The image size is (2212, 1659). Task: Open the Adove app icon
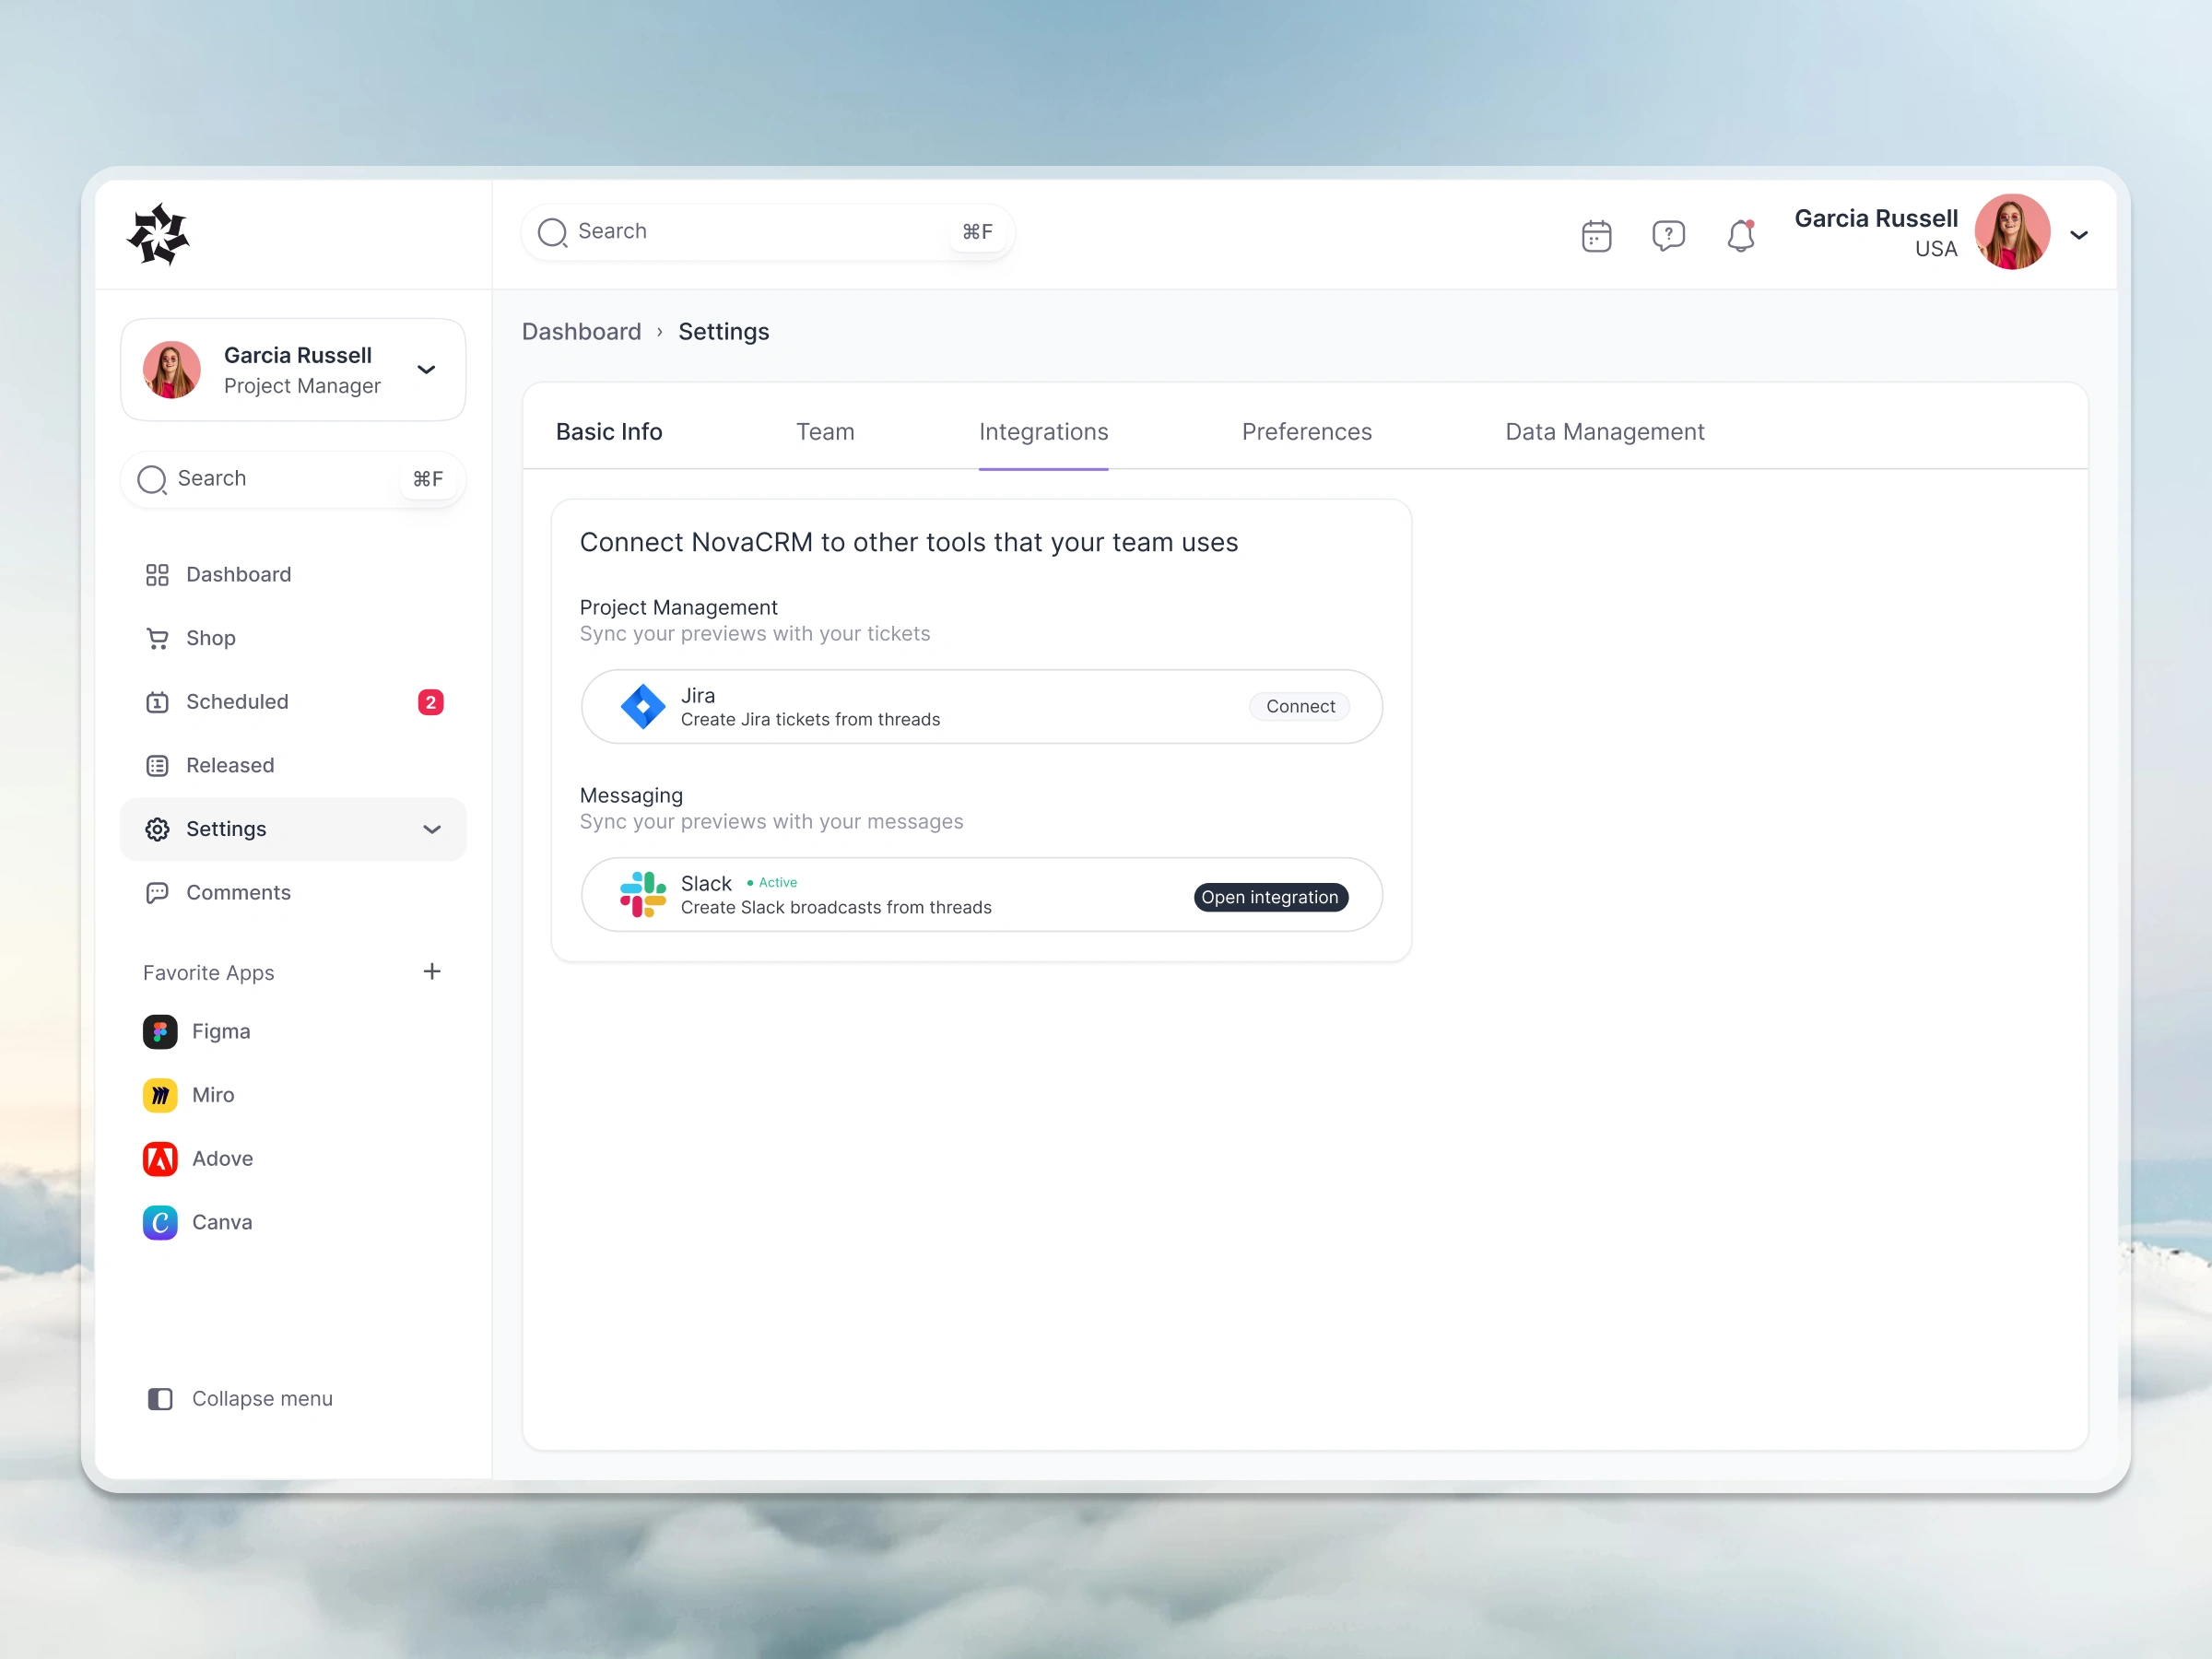(160, 1159)
